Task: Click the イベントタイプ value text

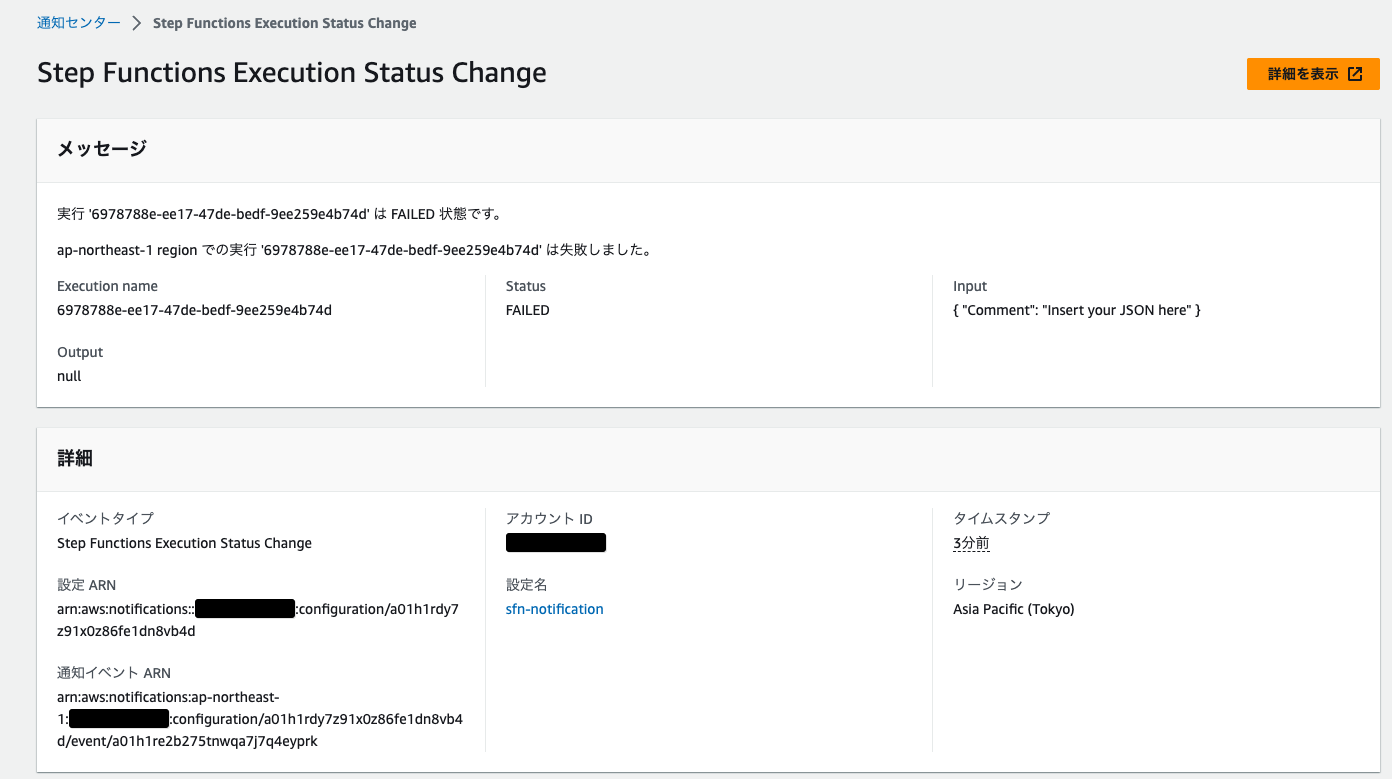Action: coord(184,542)
